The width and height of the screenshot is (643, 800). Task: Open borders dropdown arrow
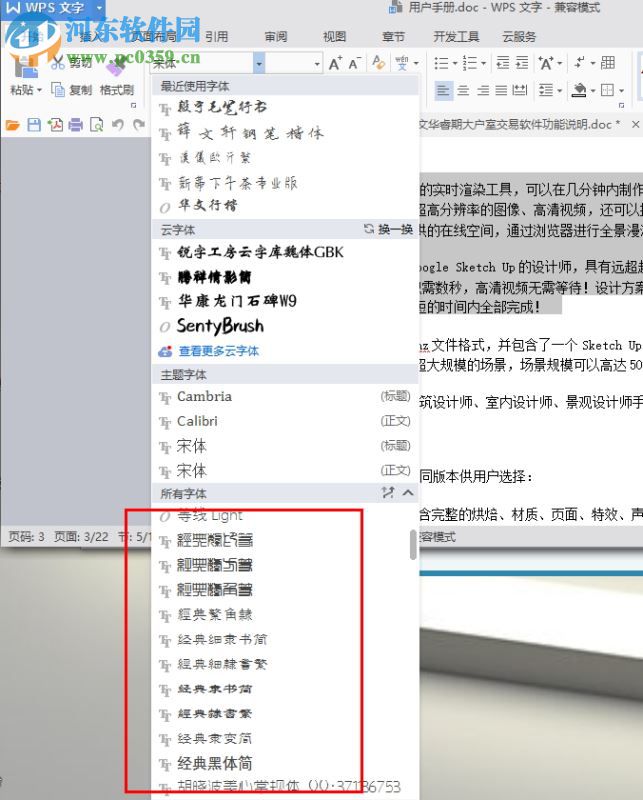[621, 91]
